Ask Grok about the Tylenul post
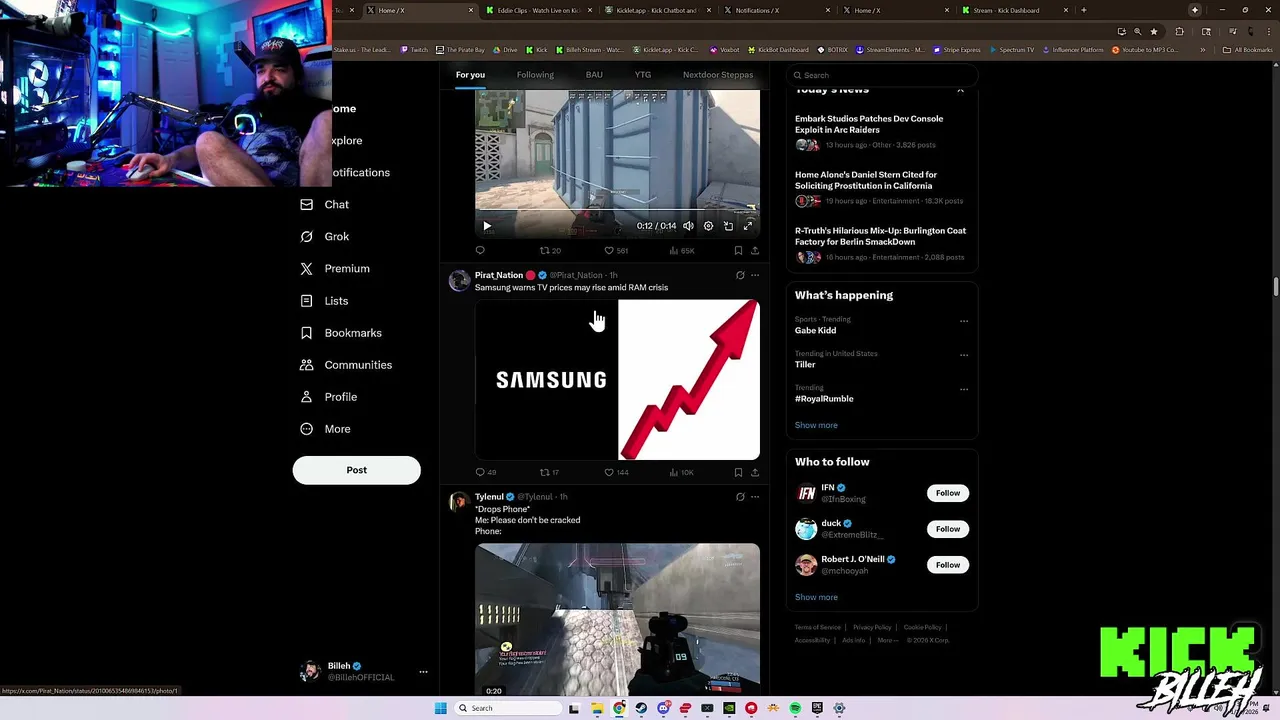Viewport: 1280px width, 720px height. click(x=740, y=497)
